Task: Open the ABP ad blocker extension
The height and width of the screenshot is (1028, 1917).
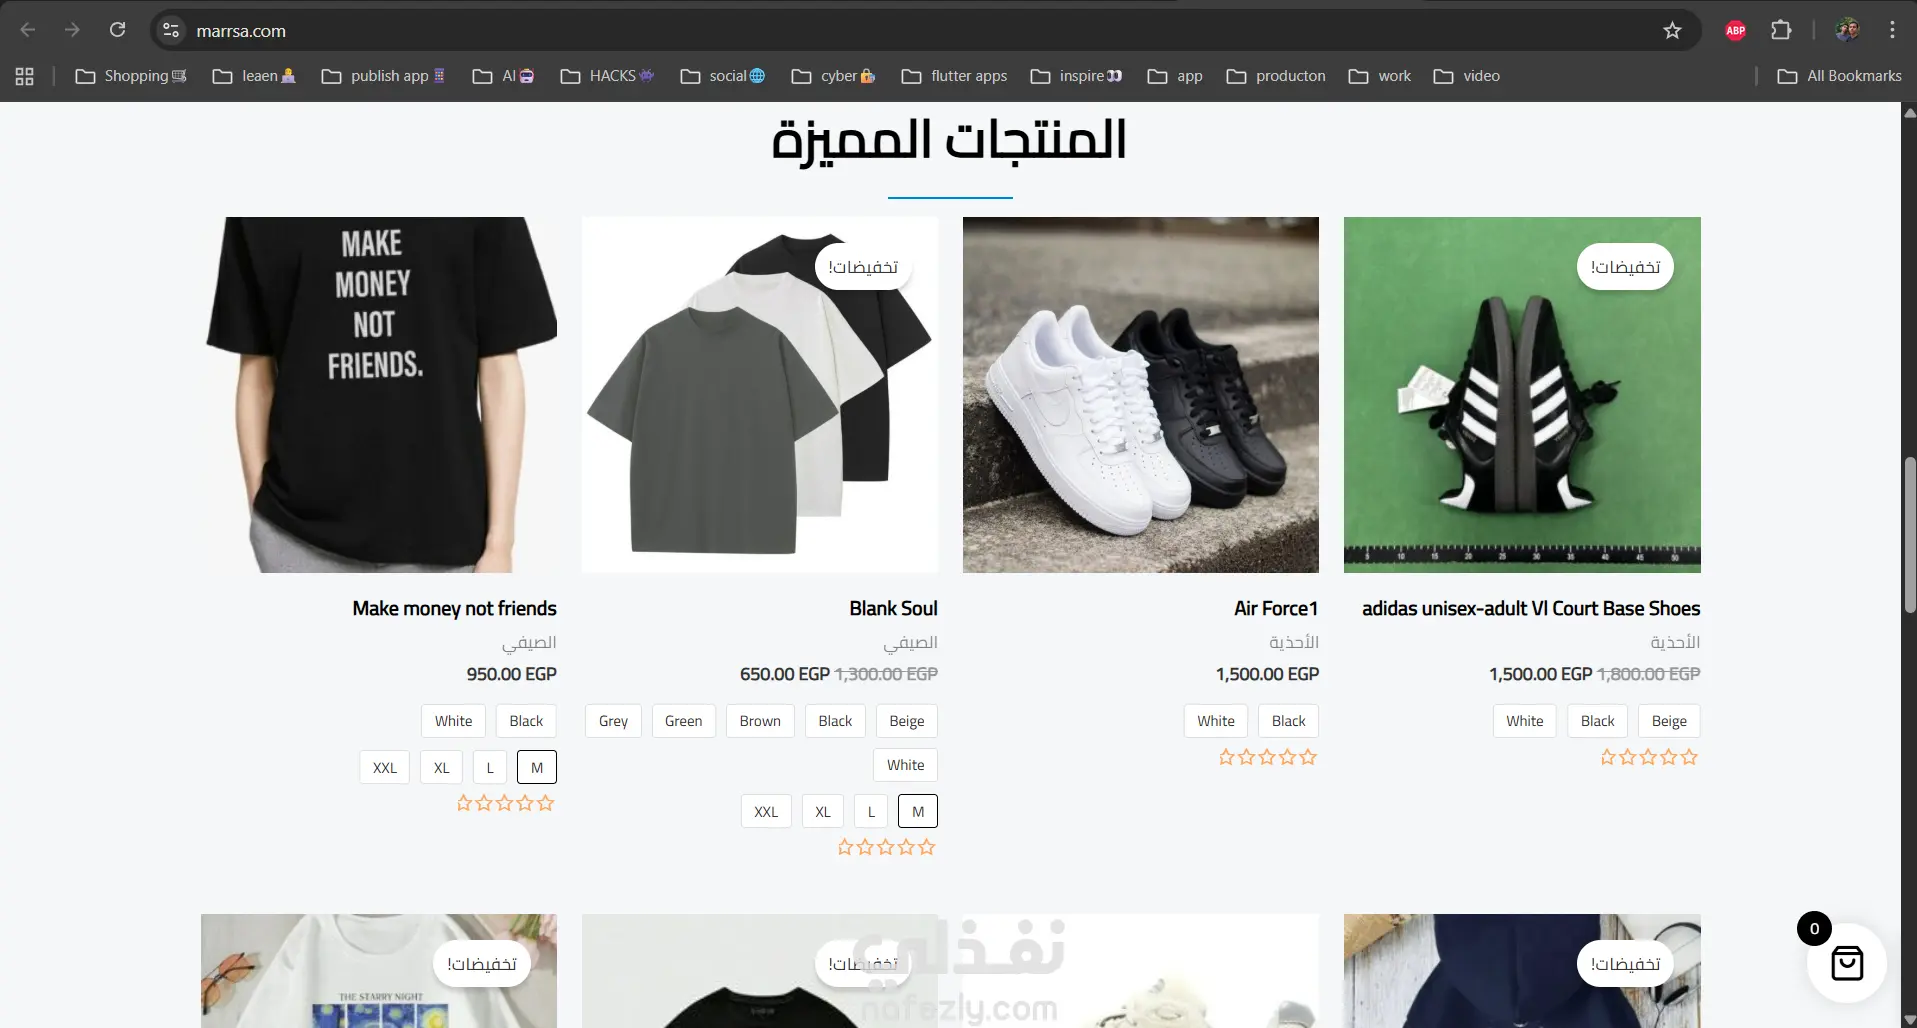Action: point(1736,30)
